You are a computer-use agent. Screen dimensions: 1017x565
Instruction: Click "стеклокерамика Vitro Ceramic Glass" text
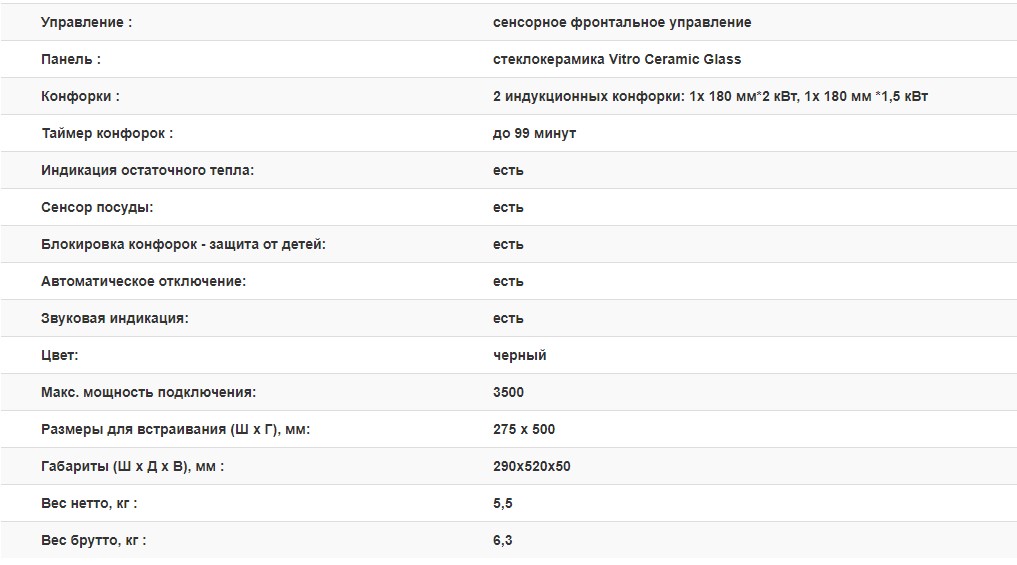(617, 59)
